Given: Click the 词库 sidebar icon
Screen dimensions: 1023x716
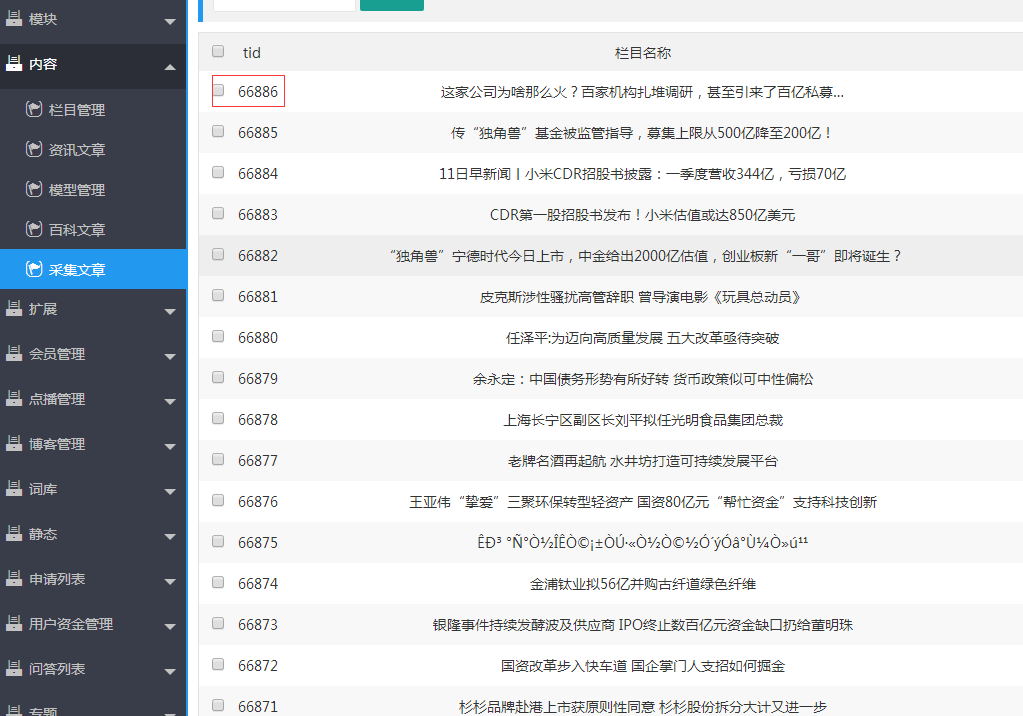Looking at the screenshot, I should tap(14, 488).
